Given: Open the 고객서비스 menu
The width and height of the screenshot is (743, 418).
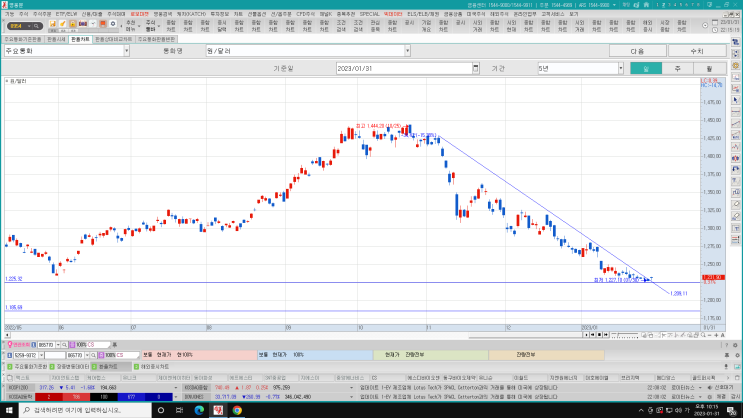Looking at the screenshot, I should tap(553, 14).
